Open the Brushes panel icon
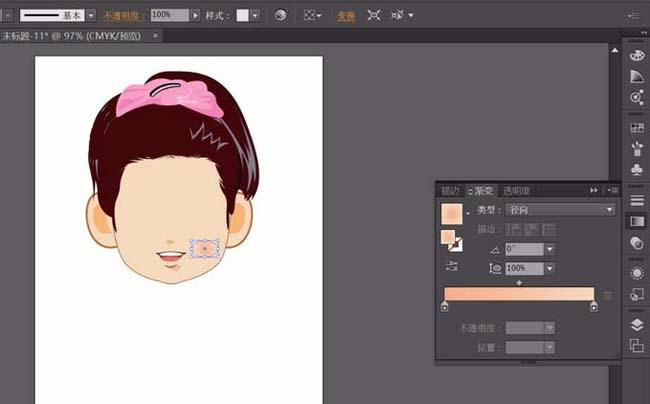 pyautogui.click(x=636, y=149)
